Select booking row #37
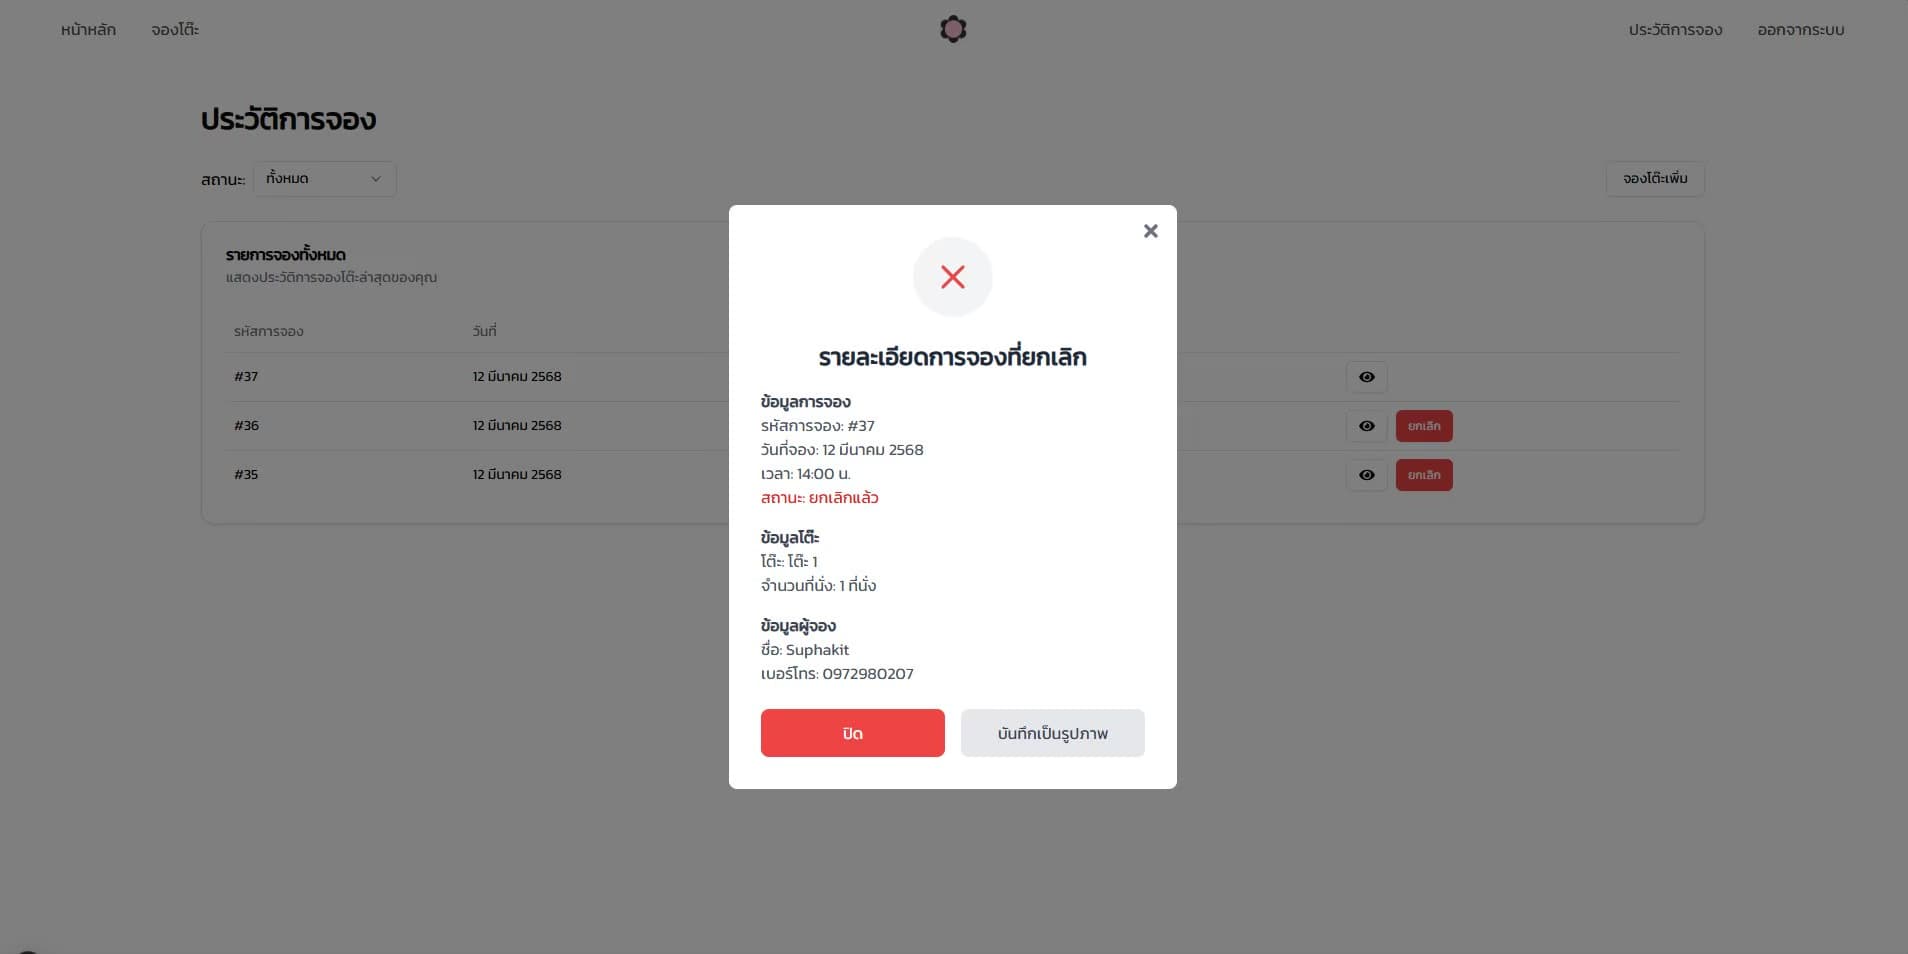The image size is (1908, 954). click(953, 377)
